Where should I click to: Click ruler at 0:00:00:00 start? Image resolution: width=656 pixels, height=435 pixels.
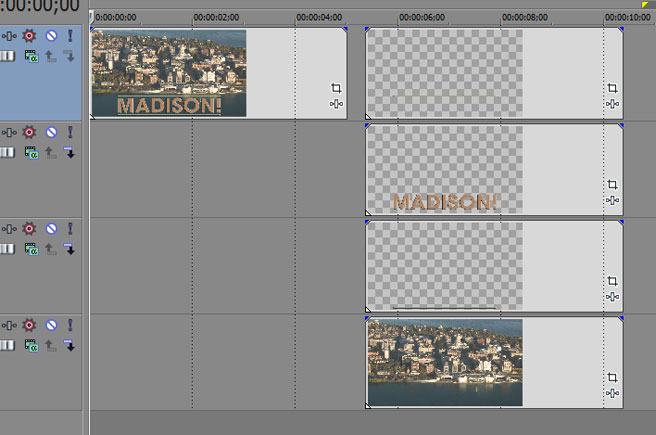(x=115, y=18)
